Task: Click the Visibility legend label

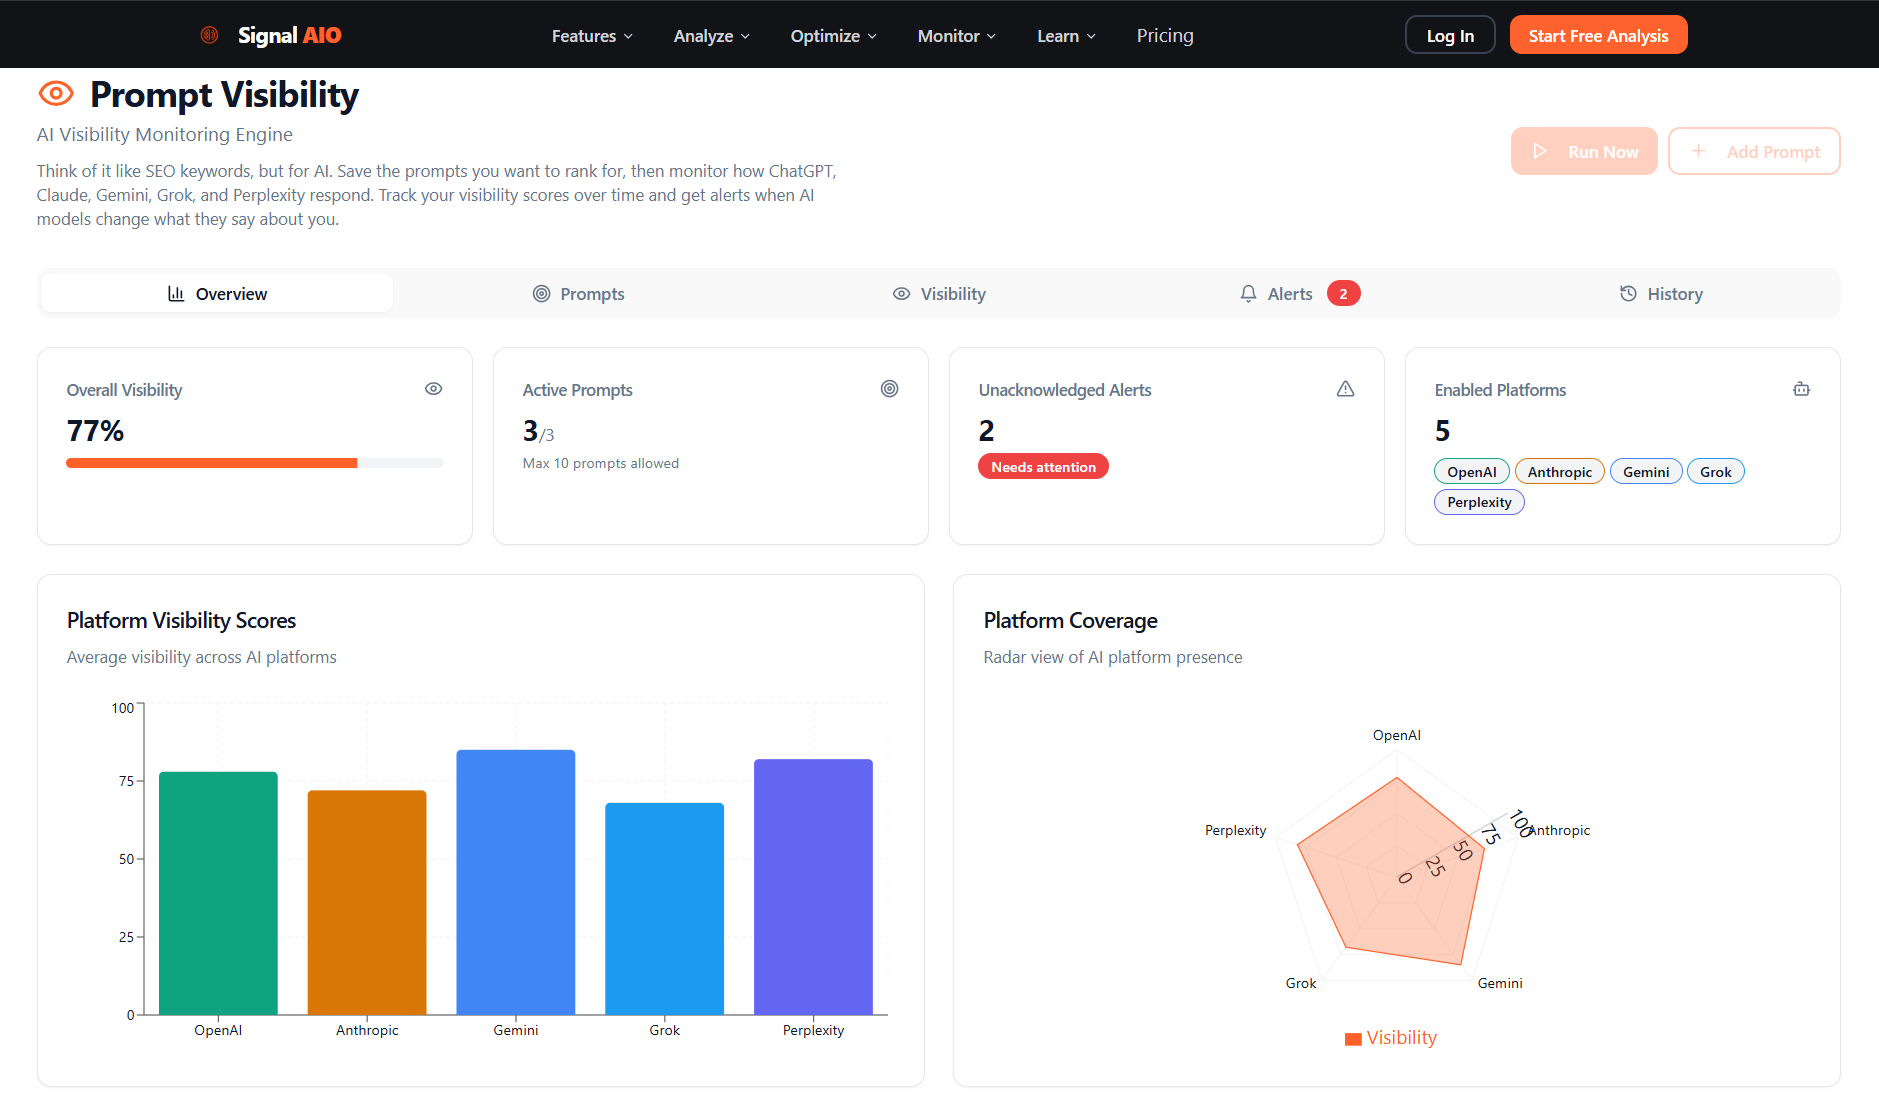Action: click(x=1402, y=1038)
